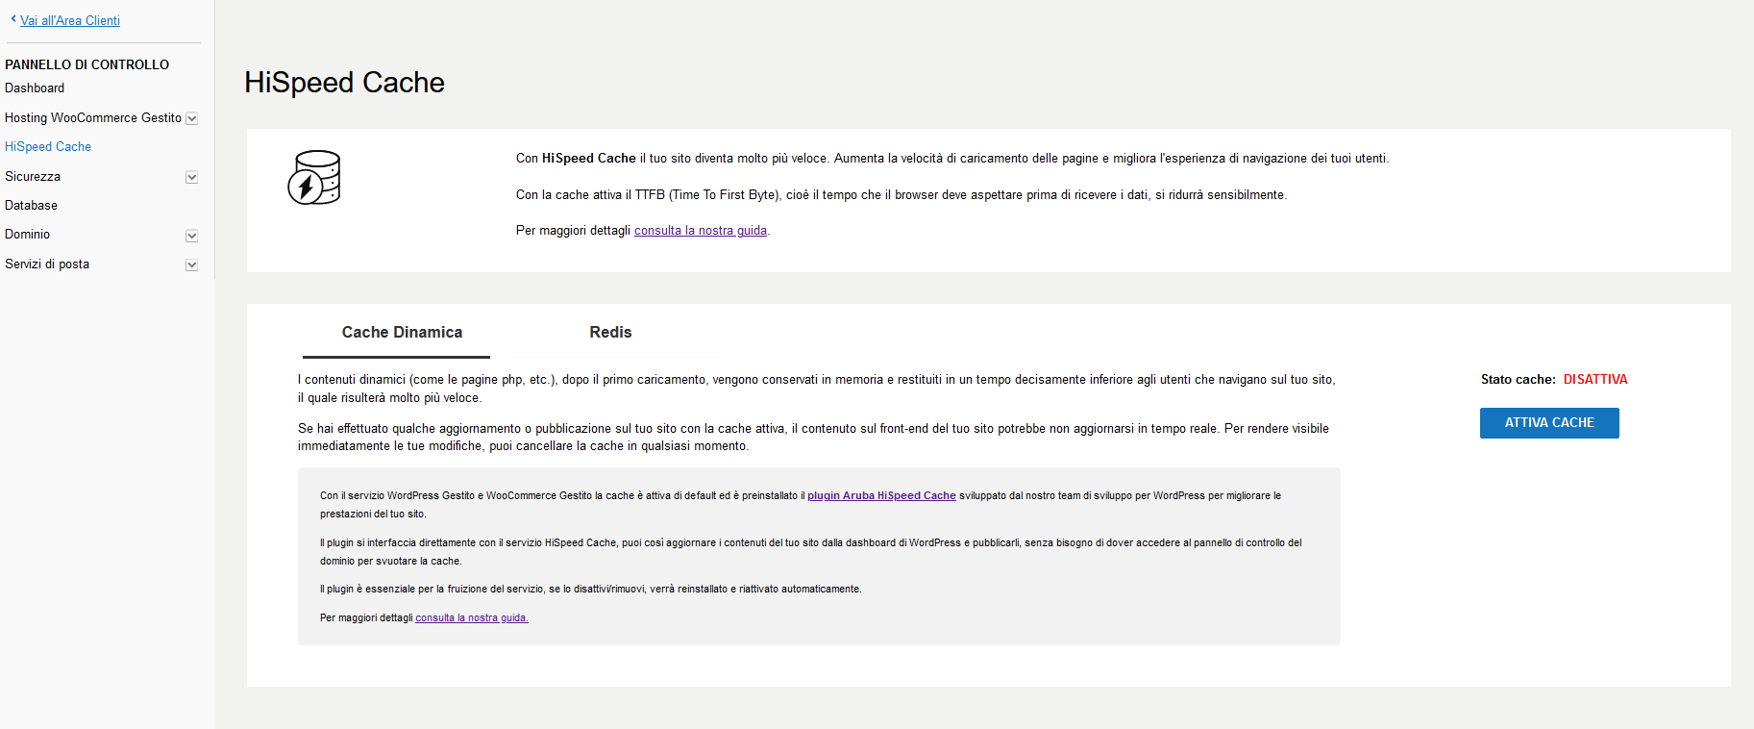This screenshot has width=1754, height=729.
Task: Click the back chevron beside Vai all'Area Clienti
Action: click(x=13, y=19)
